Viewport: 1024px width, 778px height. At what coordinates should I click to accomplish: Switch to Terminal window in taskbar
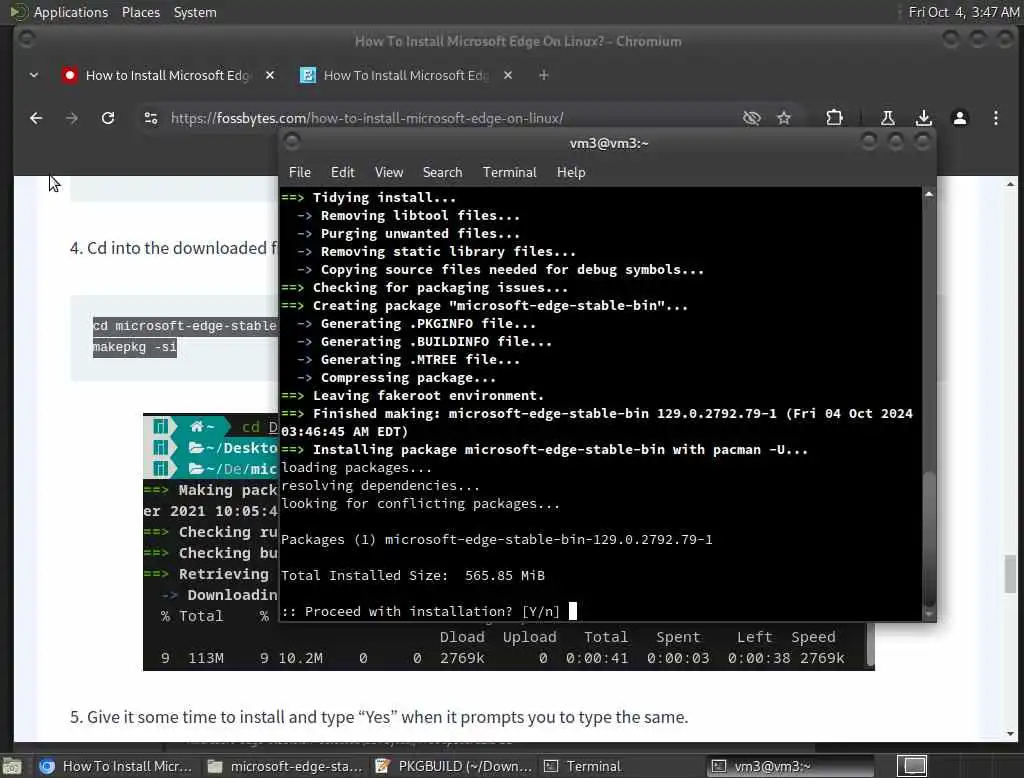[x=622, y=766]
